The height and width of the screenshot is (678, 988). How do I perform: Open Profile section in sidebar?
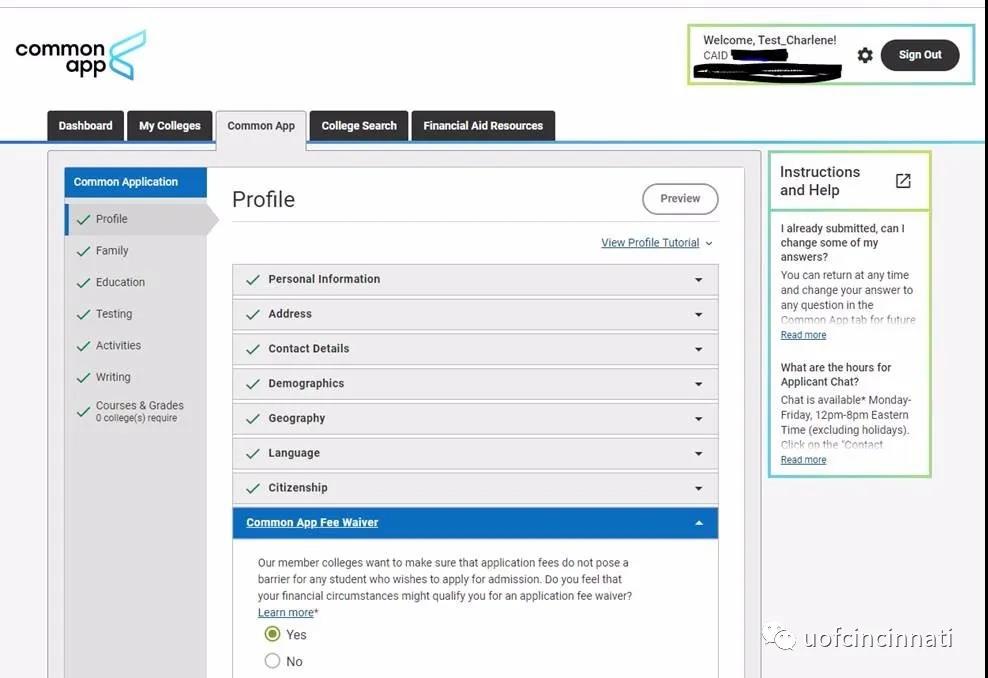point(136,219)
